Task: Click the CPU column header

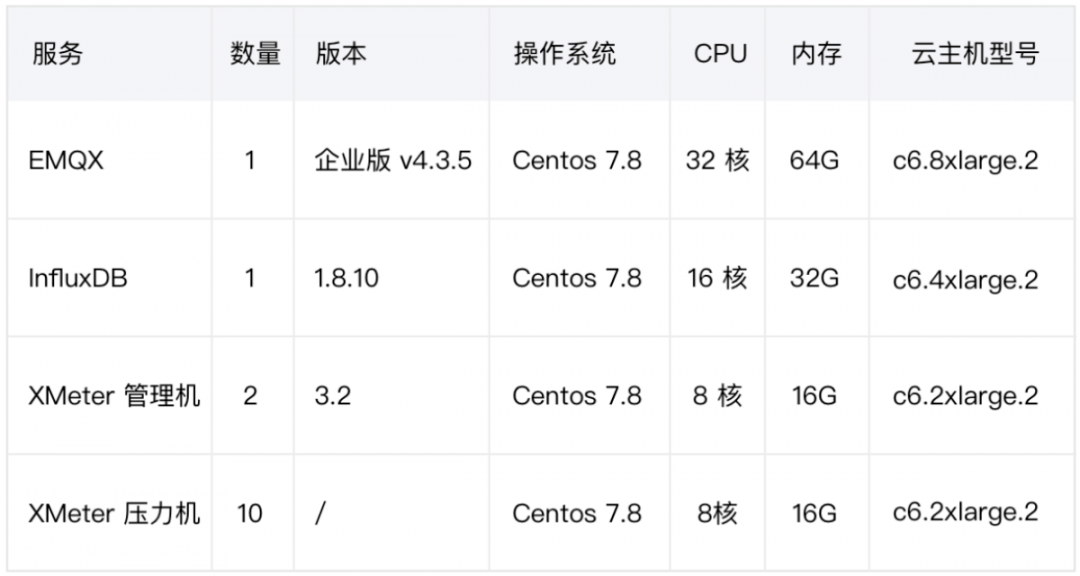Action: tap(720, 54)
